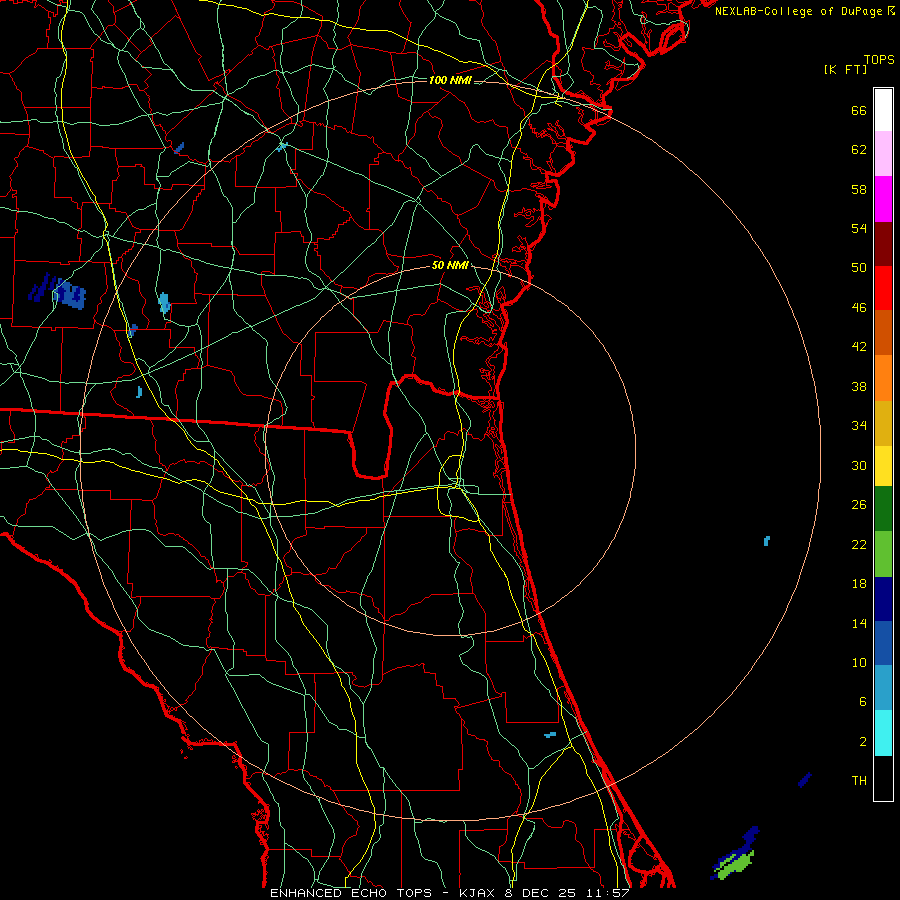900x900 pixels.
Task: Click the black TH threshold swatch
Action: [x=883, y=778]
